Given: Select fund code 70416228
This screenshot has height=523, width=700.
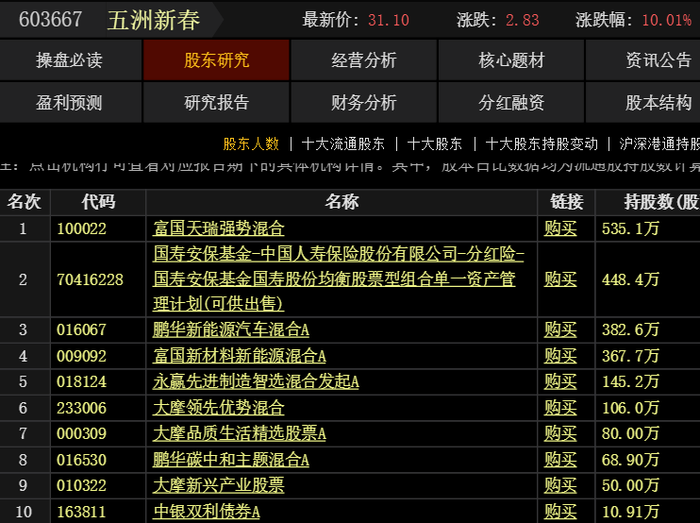Looking at the screenshot, I should coord(90,279).
